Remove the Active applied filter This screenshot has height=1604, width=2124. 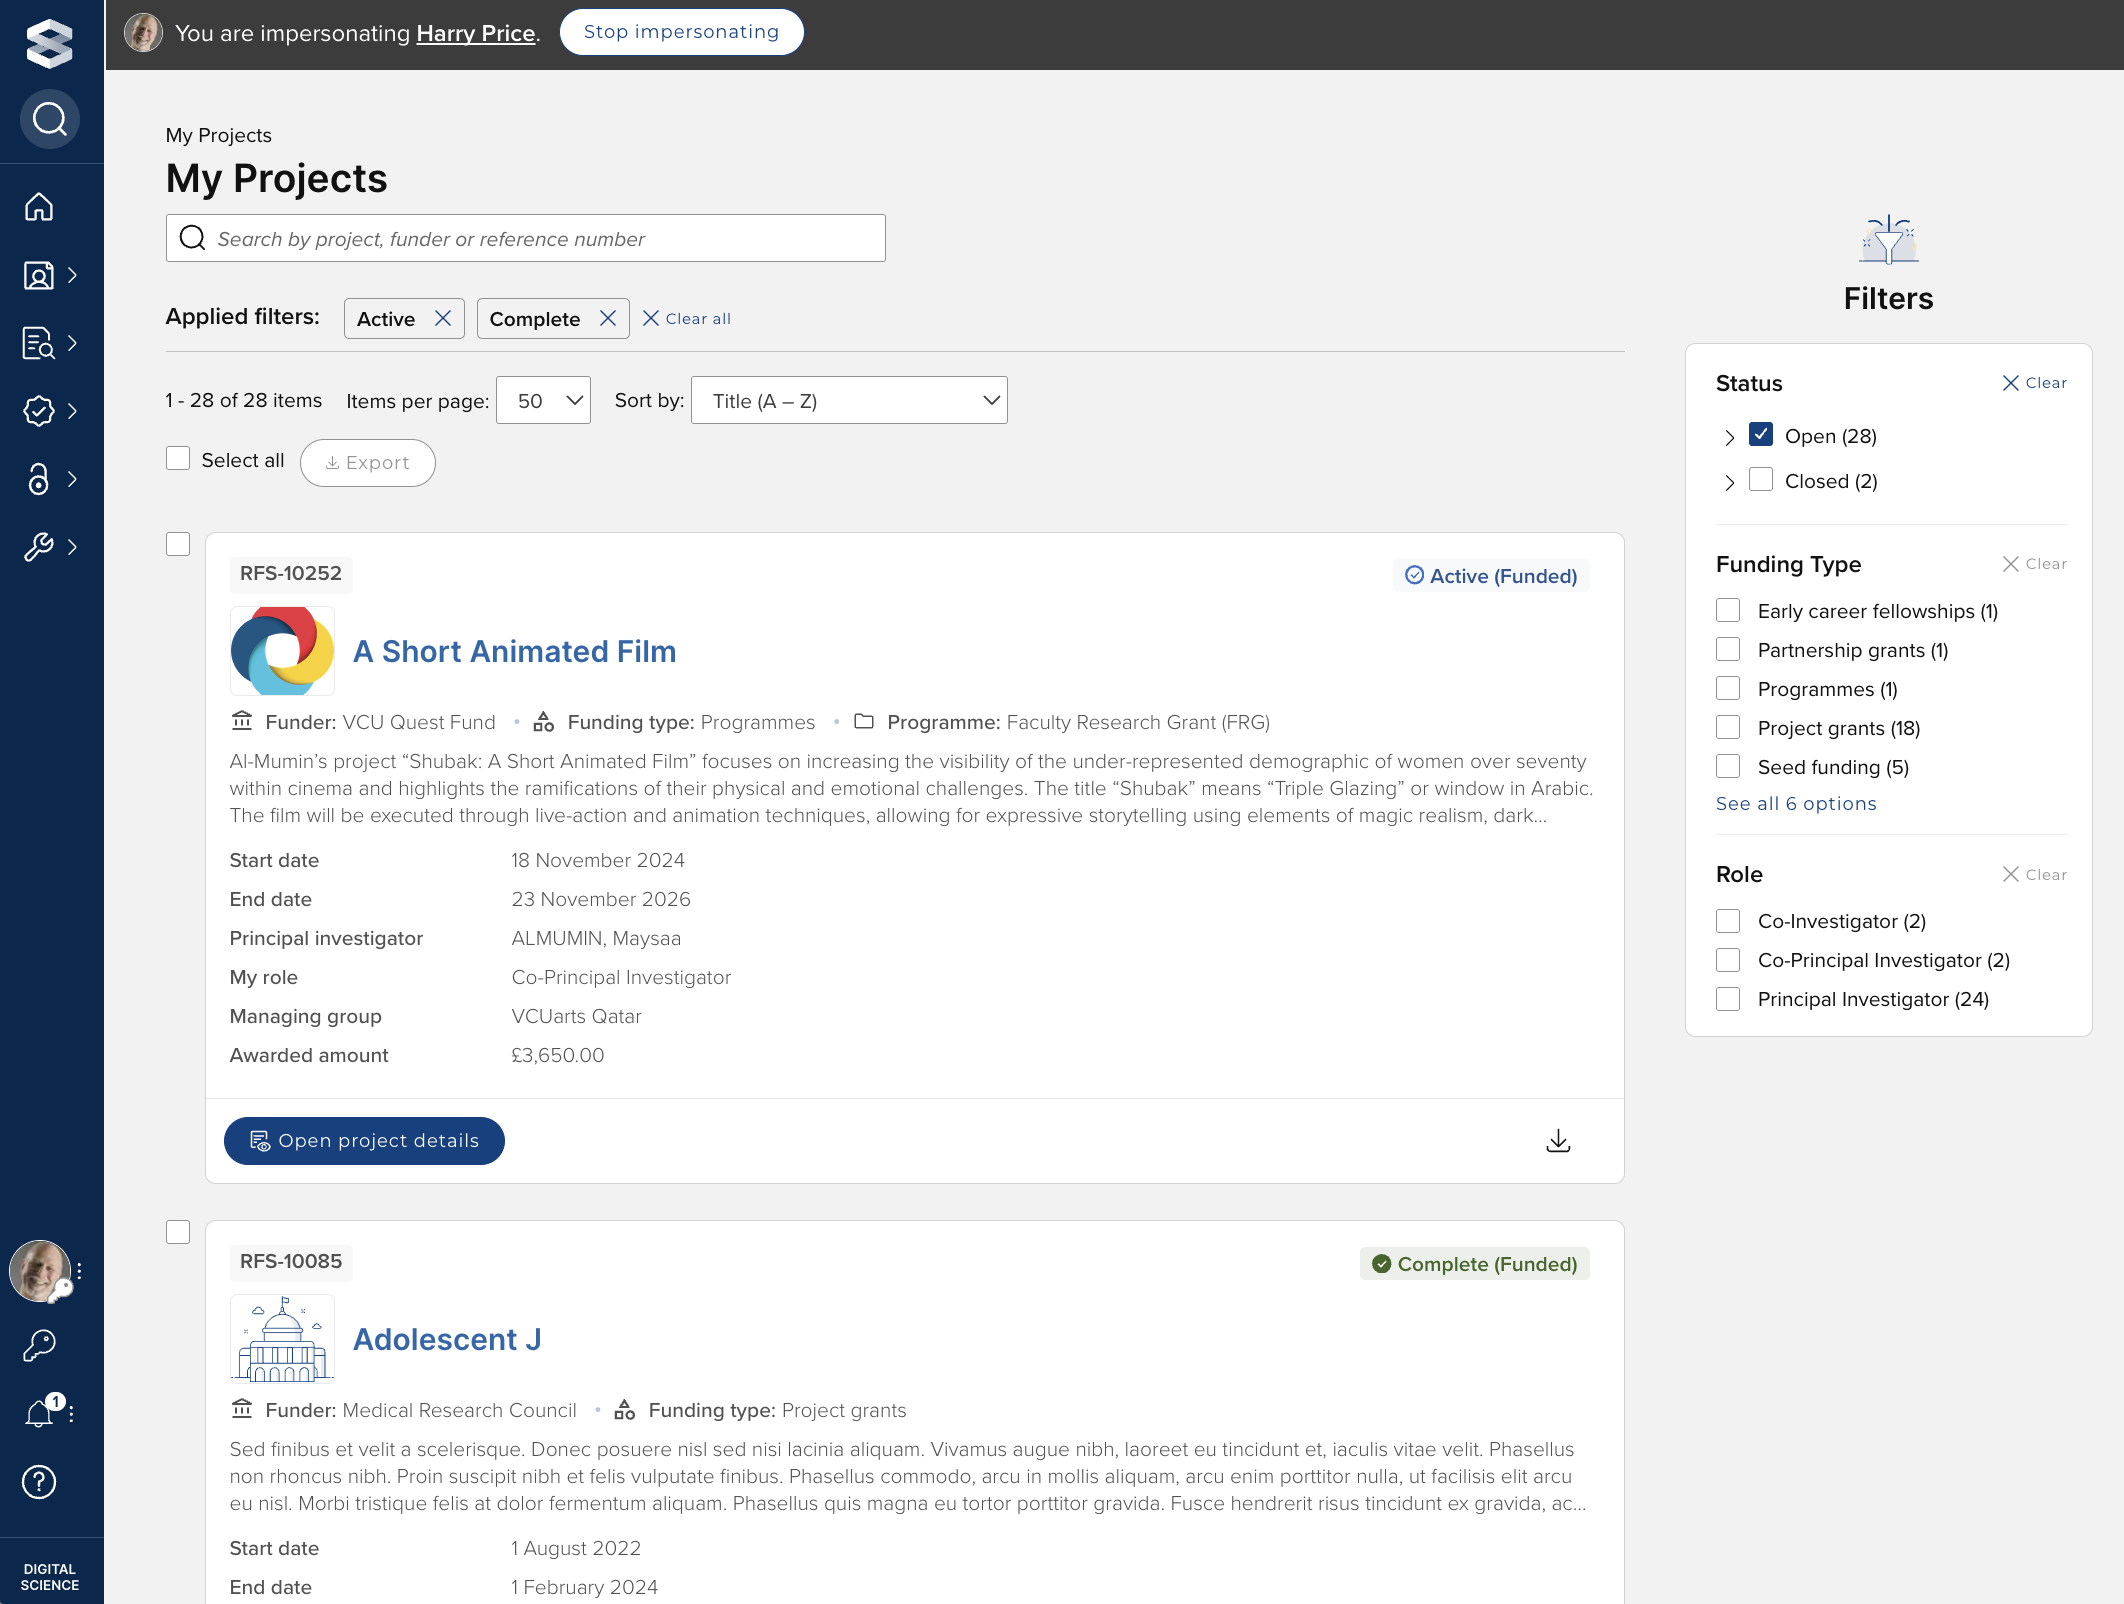coord(443,318)
